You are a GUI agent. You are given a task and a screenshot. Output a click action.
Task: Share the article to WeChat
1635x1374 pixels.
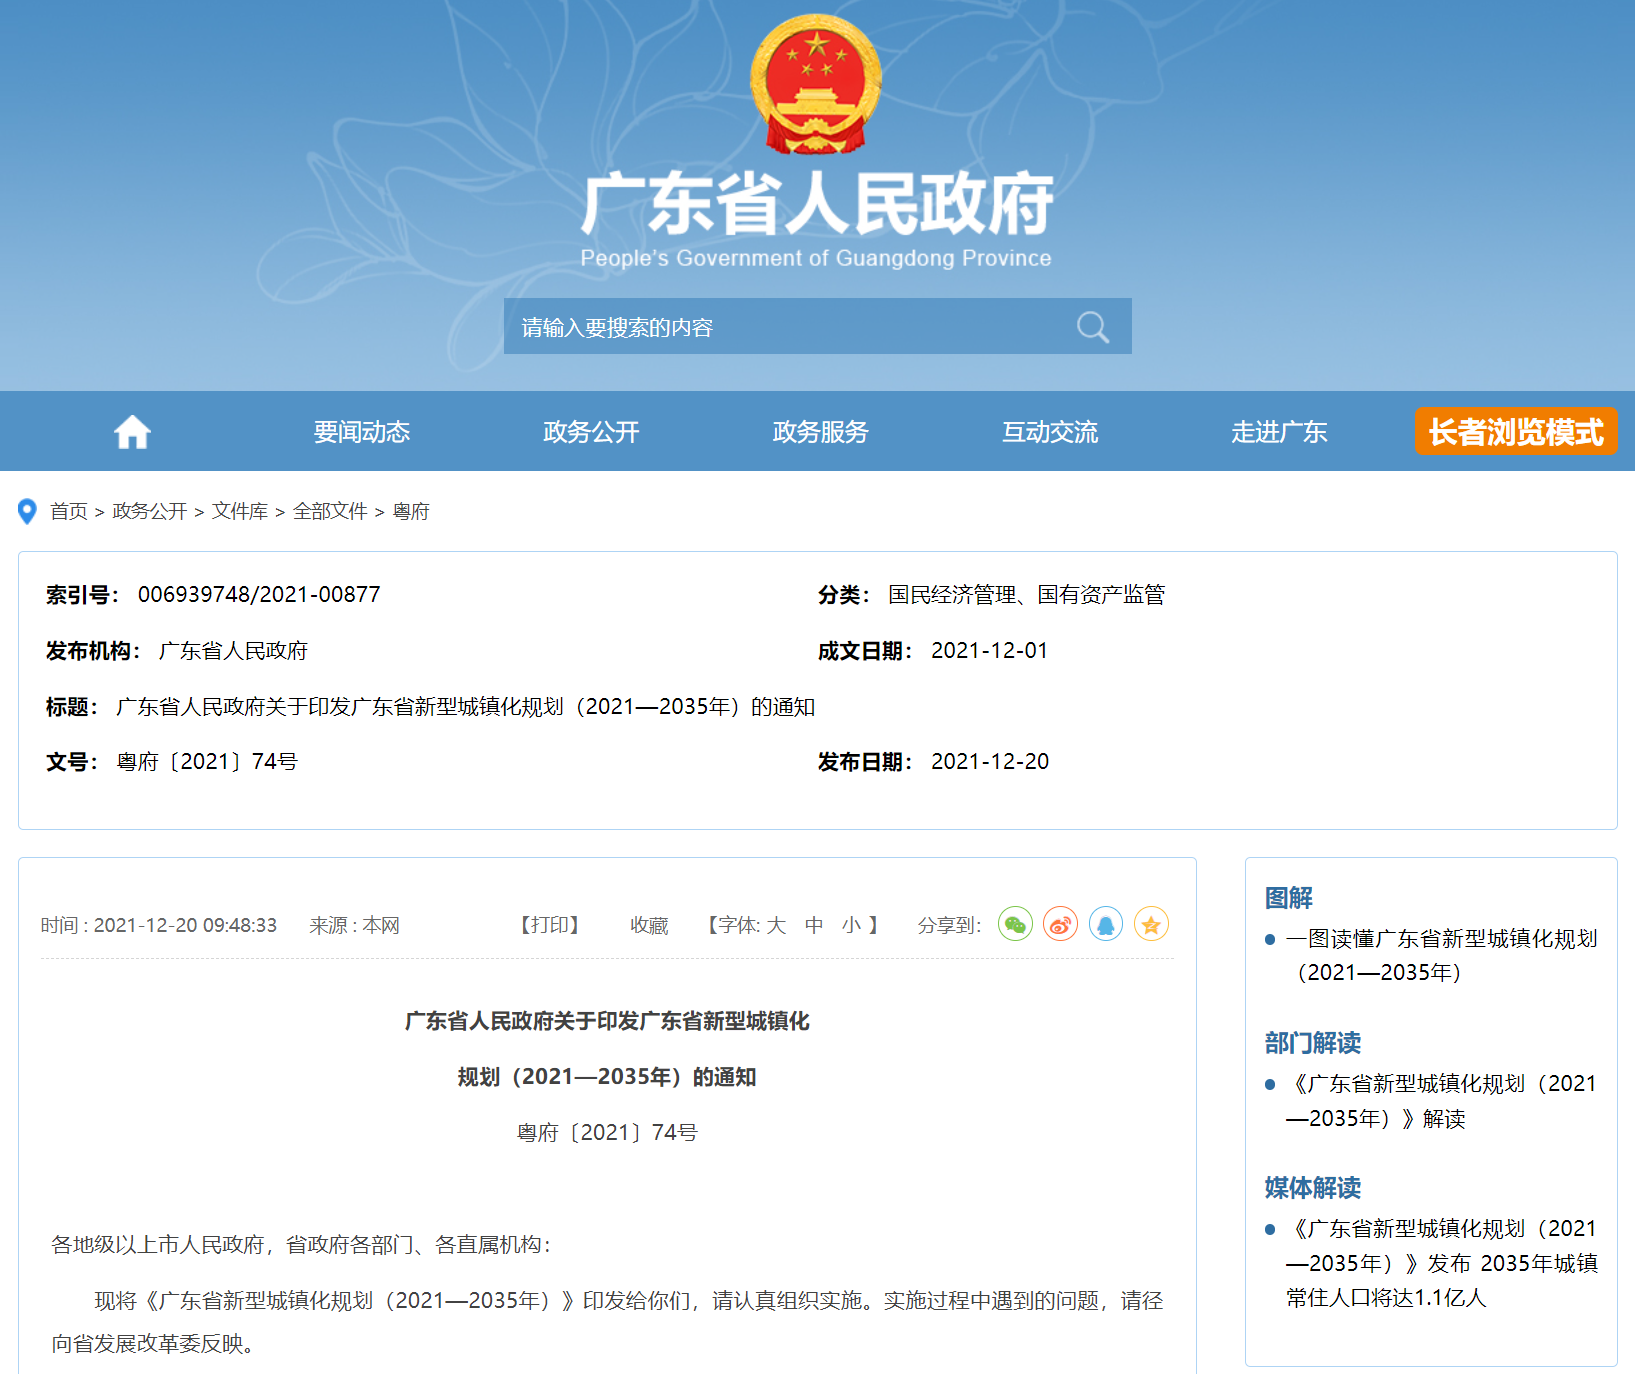pyautogui.click(x=1015, y=924)
